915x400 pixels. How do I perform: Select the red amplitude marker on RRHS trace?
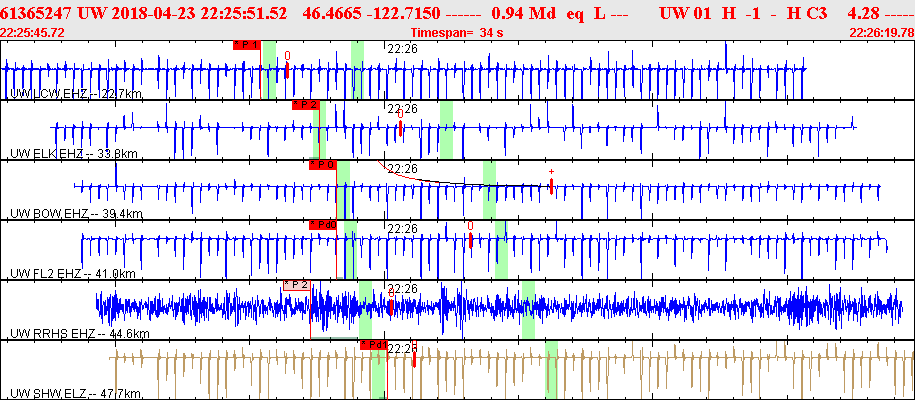(x=391, y=305)
